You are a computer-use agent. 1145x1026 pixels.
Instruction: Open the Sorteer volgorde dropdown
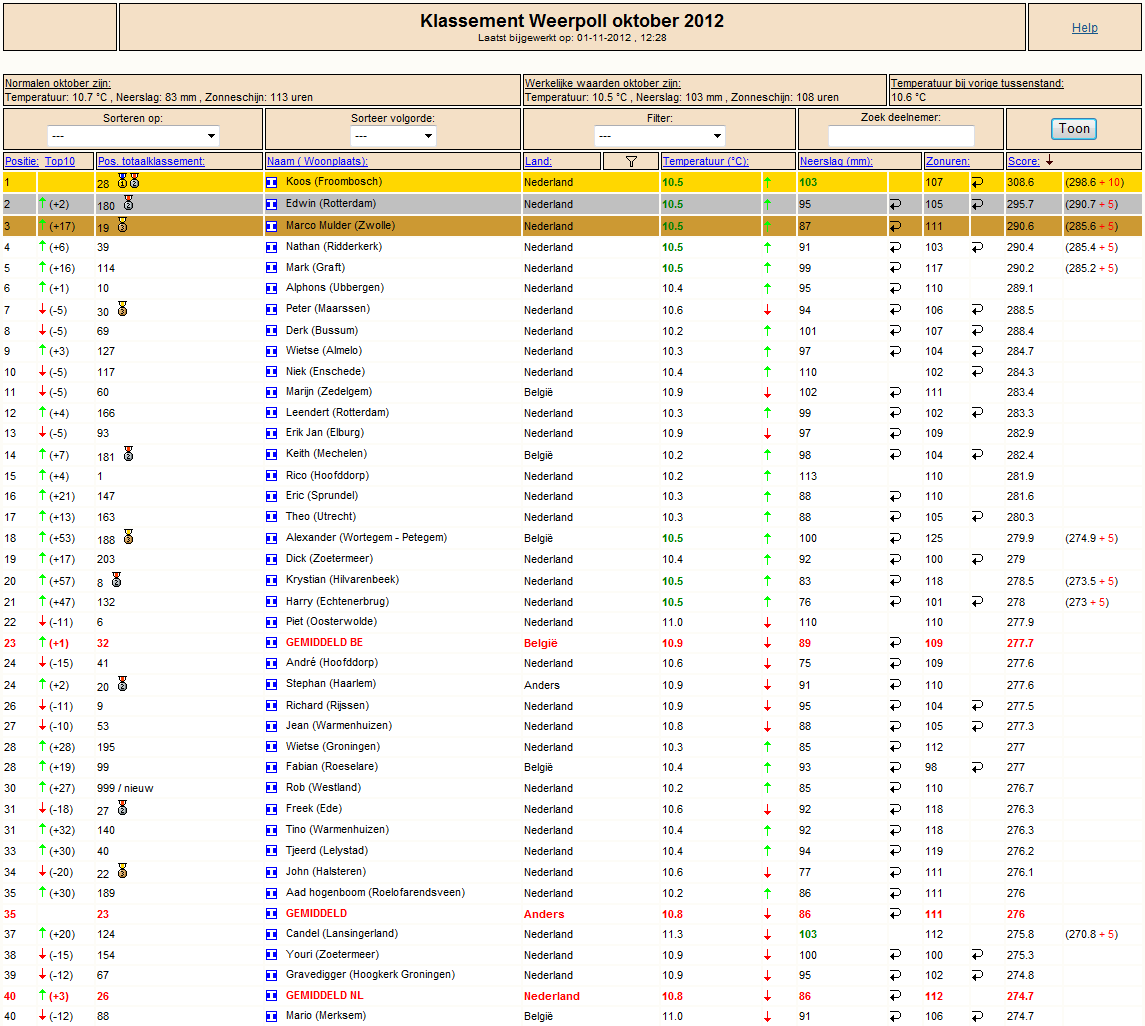pos(394,136)
